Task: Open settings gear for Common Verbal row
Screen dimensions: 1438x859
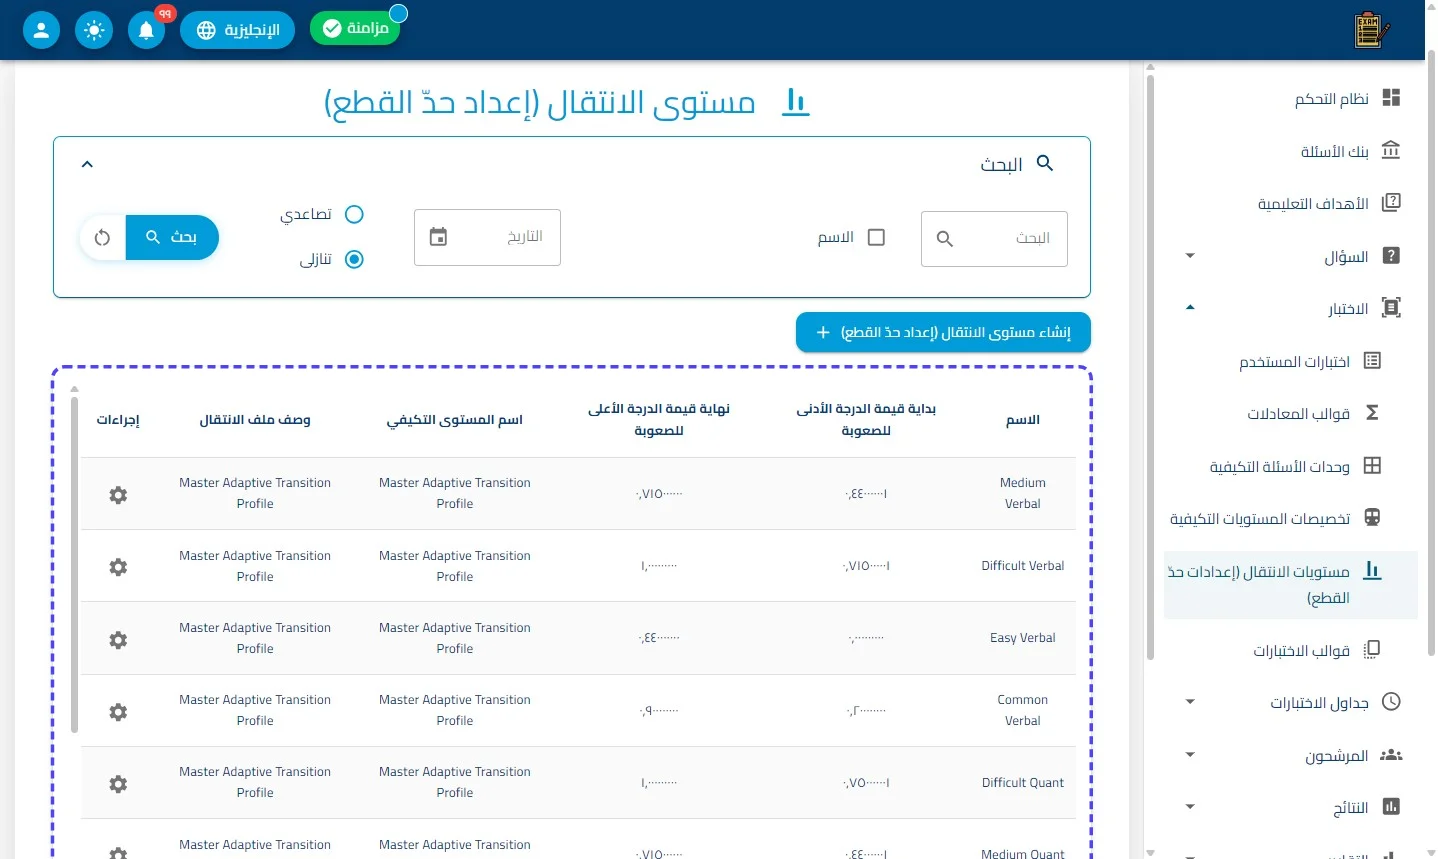Action: pos(118,711)
